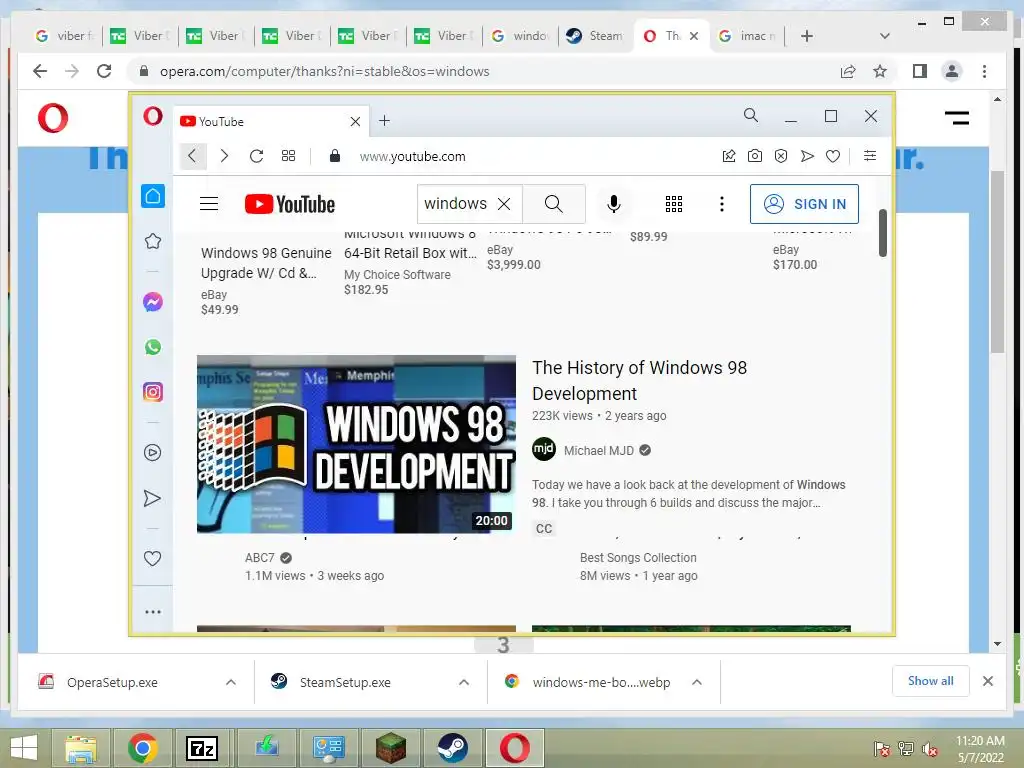The height and width of the screenshot is (768, 1024).
Task: Click Opera ad blocker shield icon
Action: tap(781, 156)
